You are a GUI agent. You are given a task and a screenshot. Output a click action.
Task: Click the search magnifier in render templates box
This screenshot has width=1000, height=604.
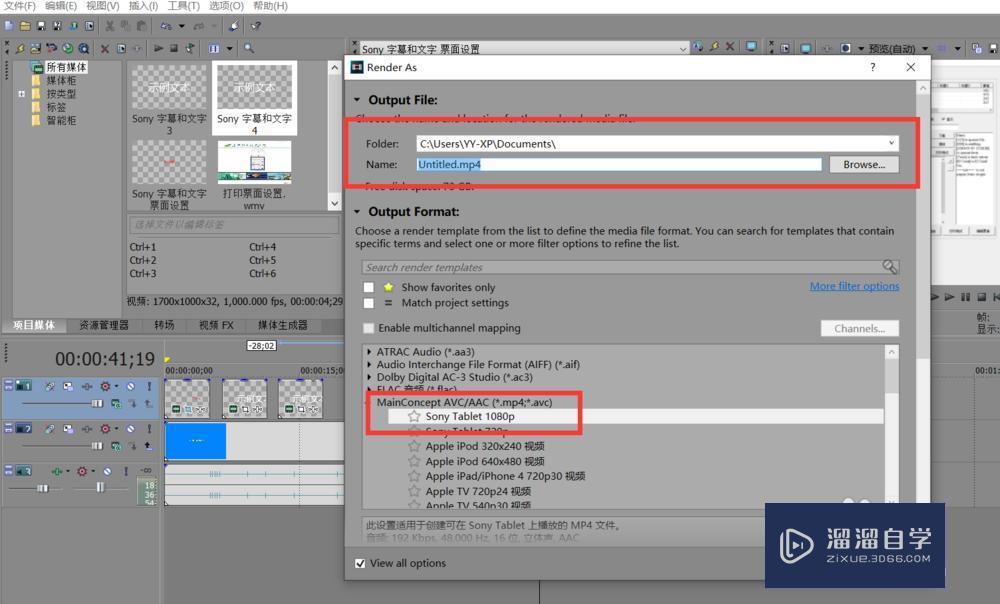point(890,267)
